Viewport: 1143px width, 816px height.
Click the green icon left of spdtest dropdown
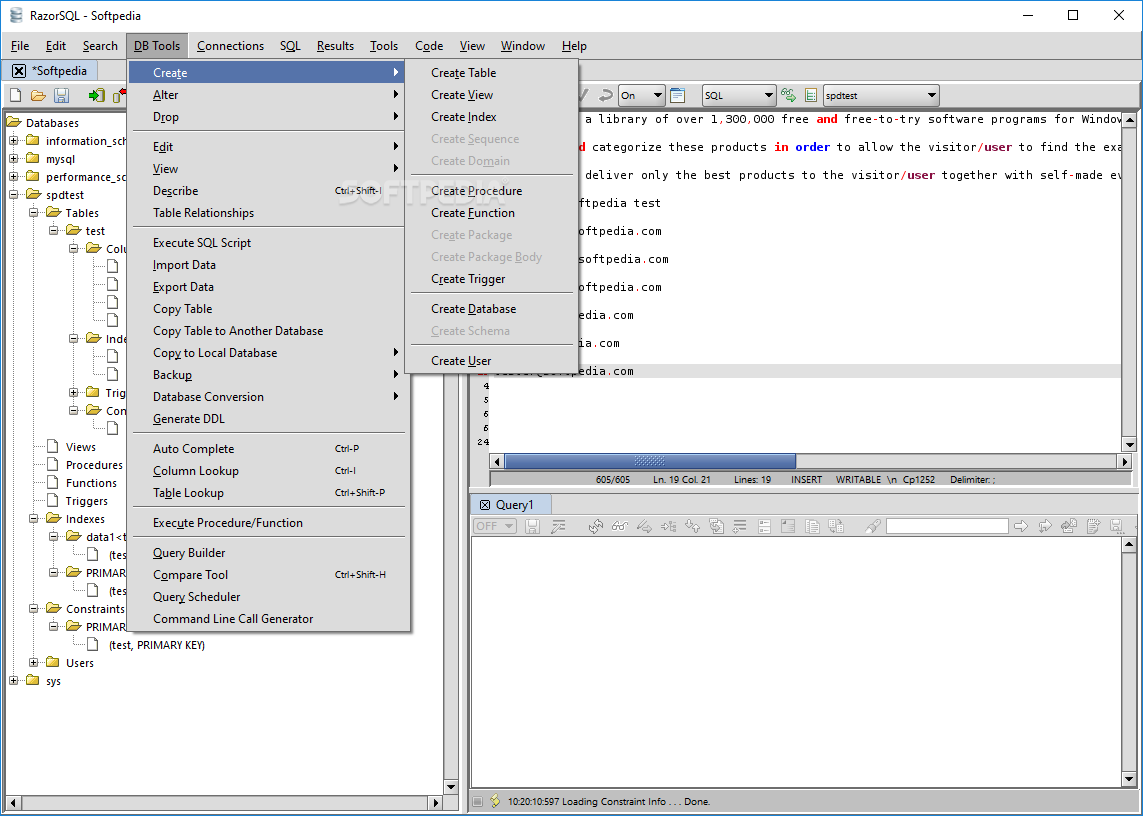(811, 96)
